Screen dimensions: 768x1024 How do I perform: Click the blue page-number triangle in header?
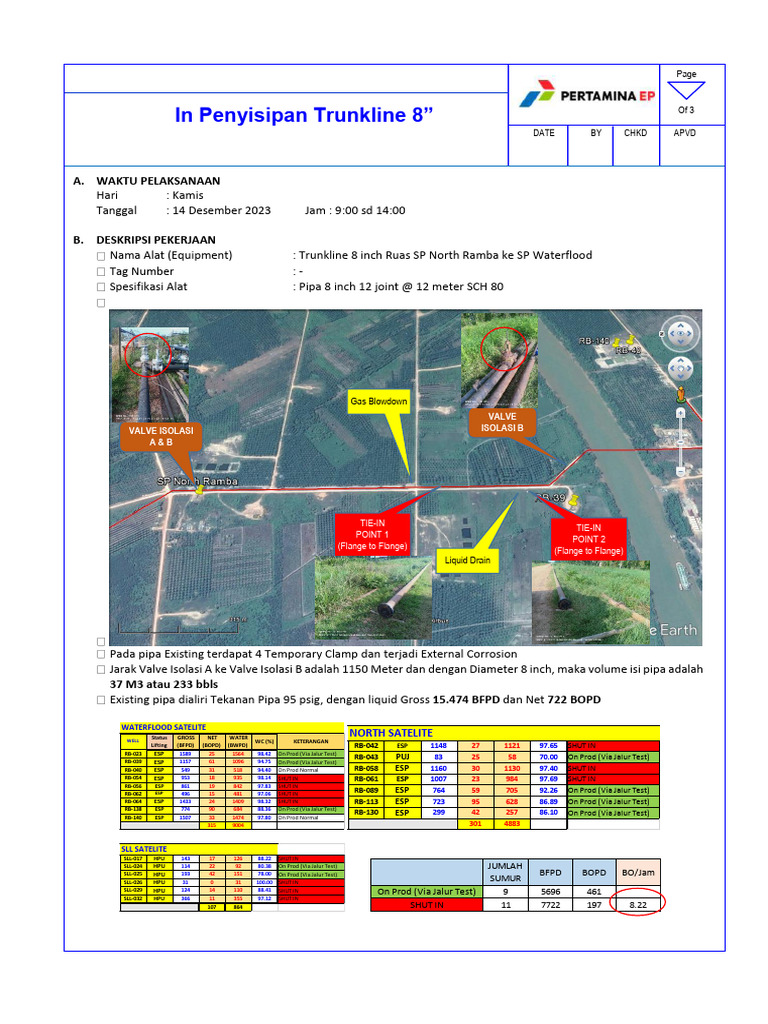pos(686,89)
